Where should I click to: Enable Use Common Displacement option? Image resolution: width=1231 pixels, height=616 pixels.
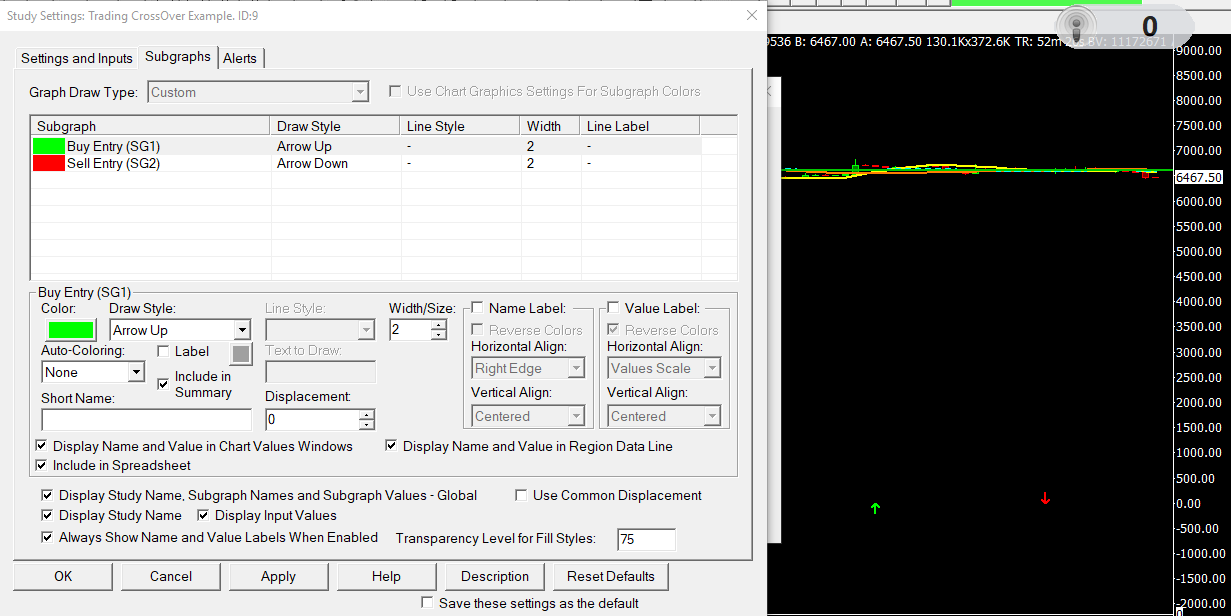[521, 495]
